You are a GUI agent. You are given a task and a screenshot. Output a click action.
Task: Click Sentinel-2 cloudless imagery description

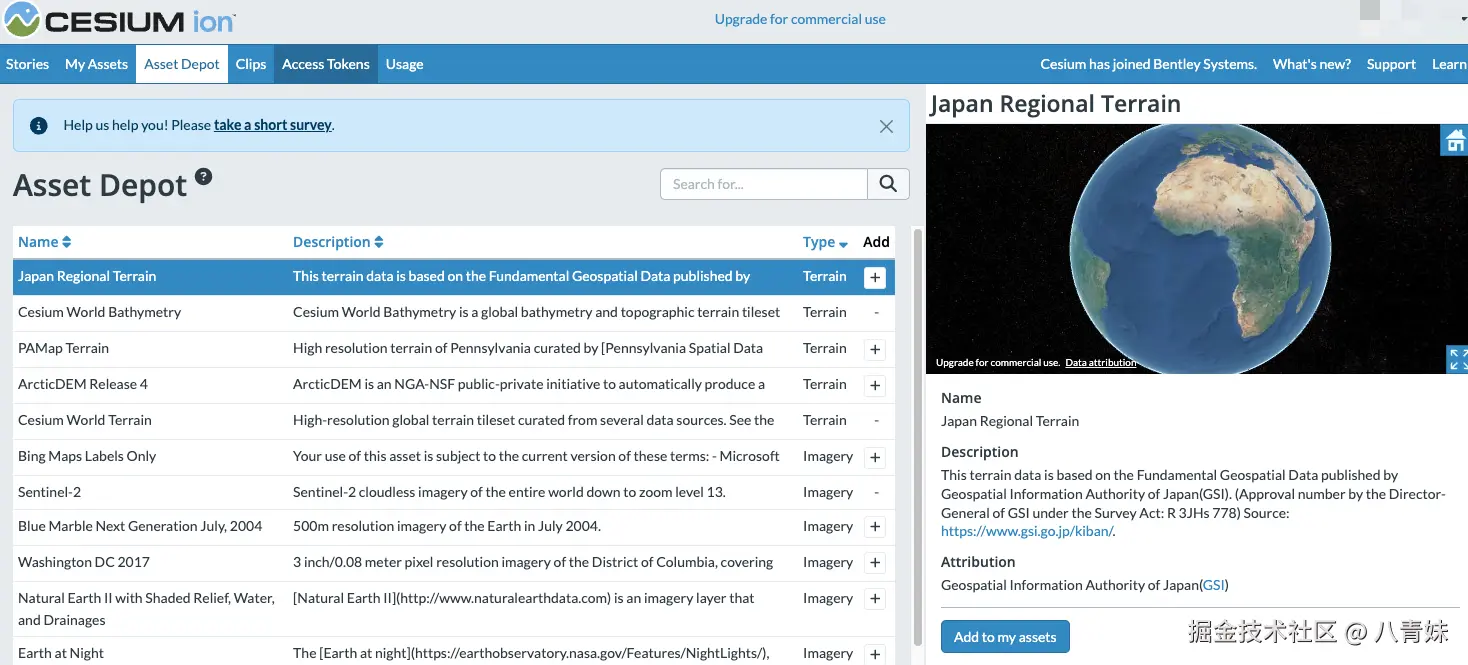coord(509,492)
